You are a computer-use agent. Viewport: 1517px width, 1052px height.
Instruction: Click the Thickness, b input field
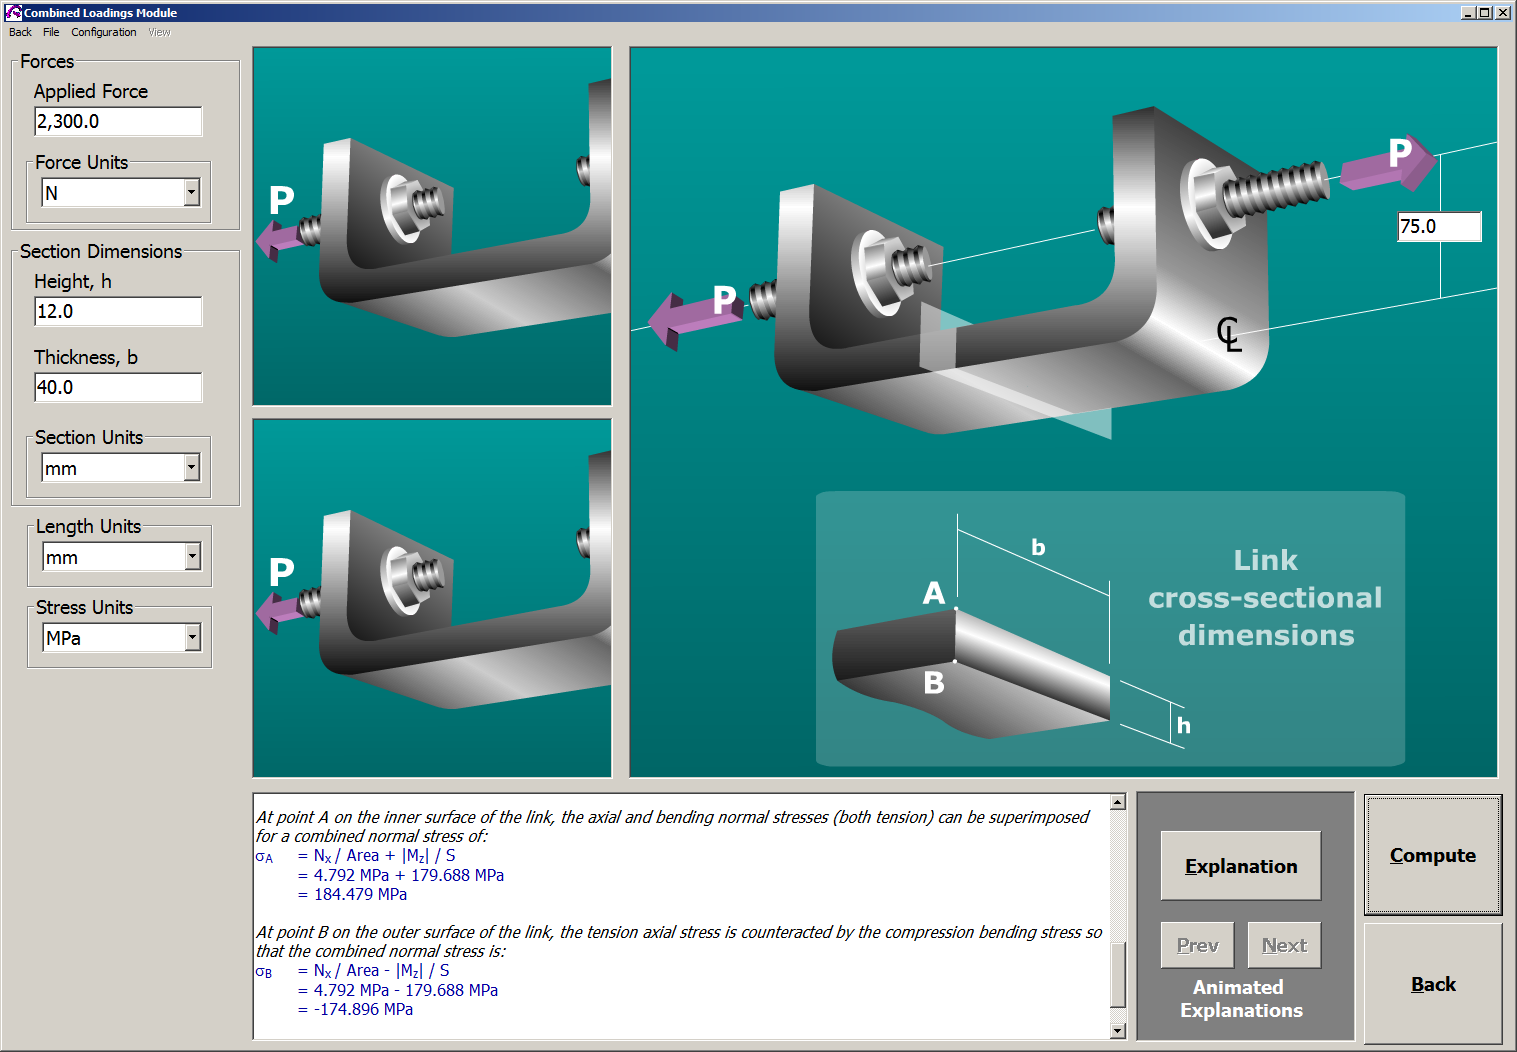[117, 387]
